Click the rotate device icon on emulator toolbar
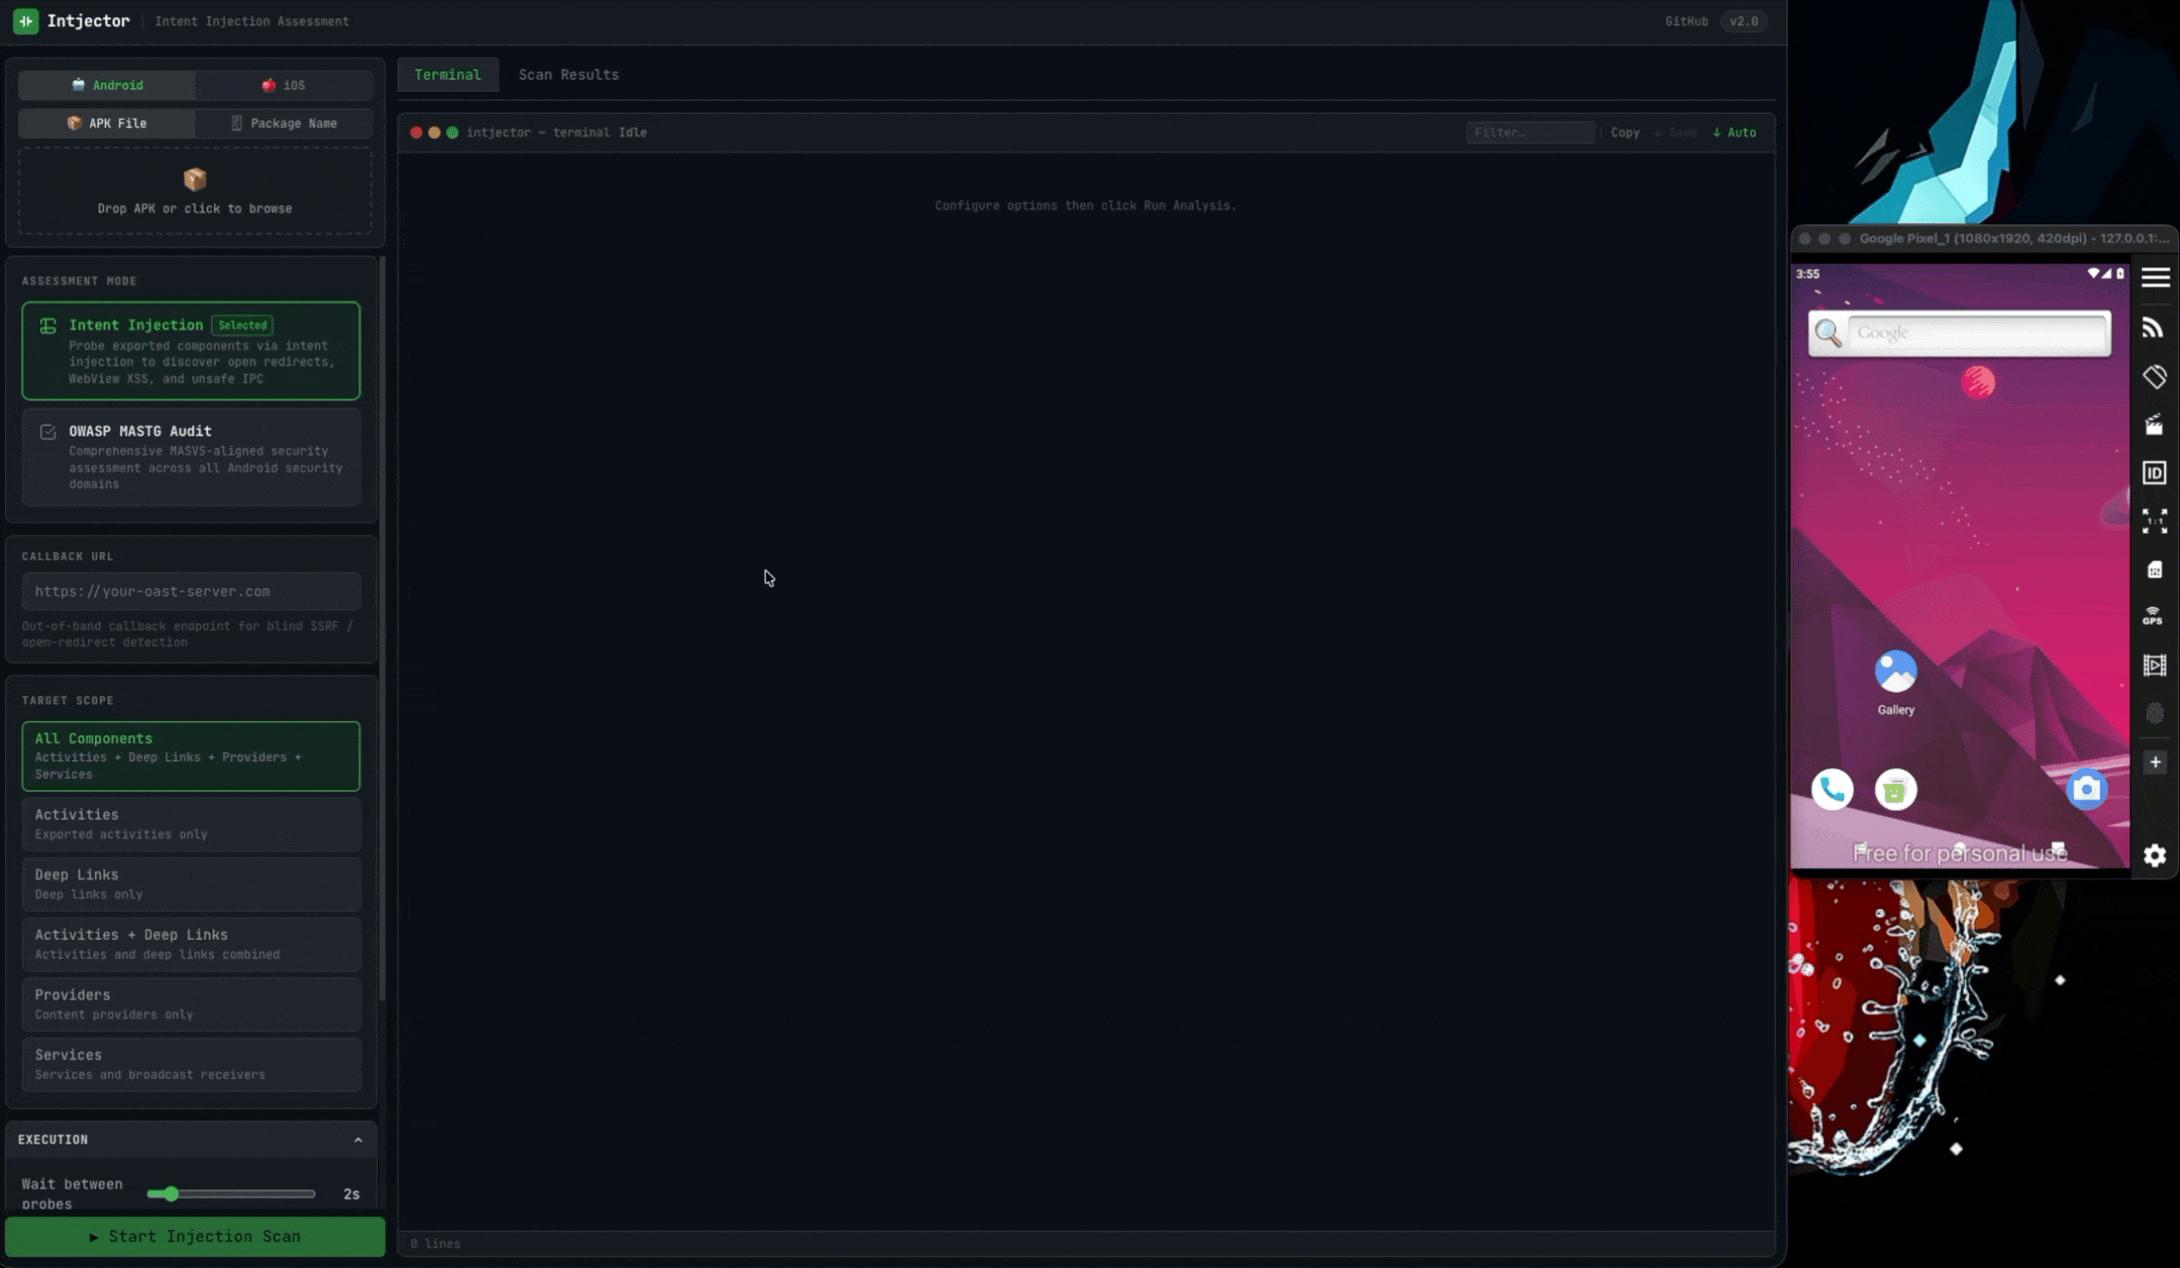 click(x=2155, y=376)
